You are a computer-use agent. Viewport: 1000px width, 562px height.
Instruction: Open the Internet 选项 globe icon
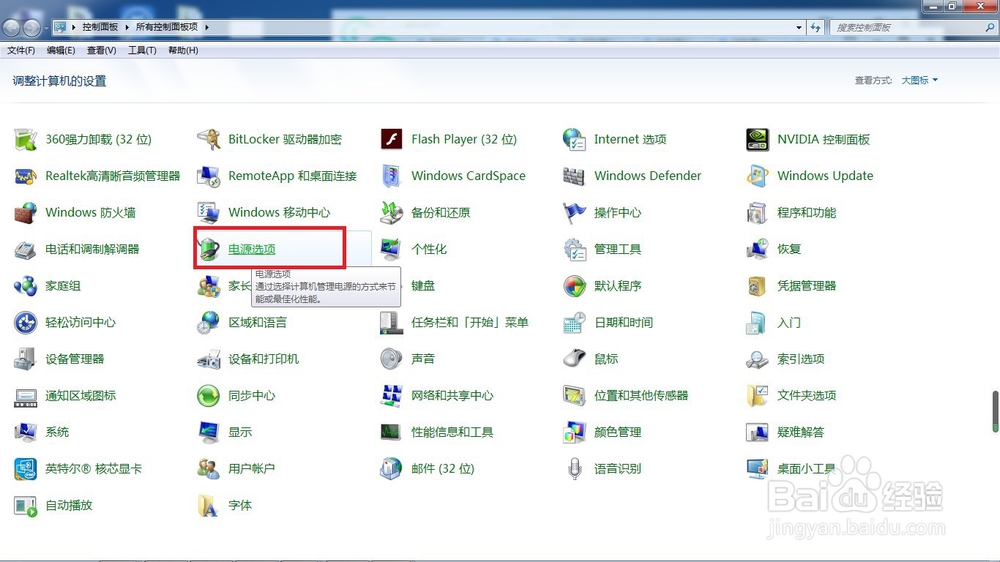point(574,139)
